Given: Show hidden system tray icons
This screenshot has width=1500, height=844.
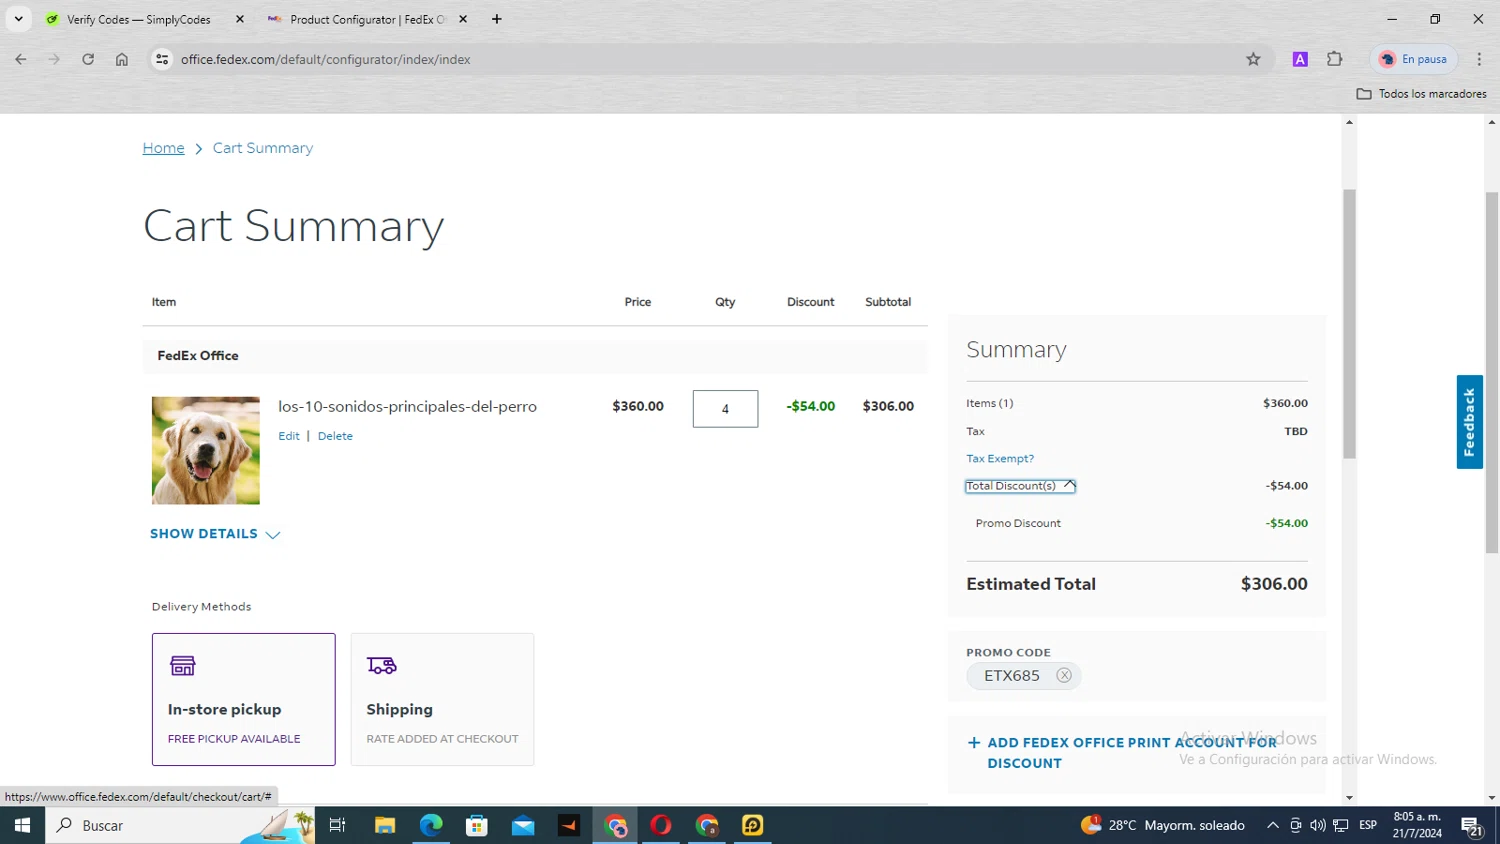Looking at the screenshot, I should click(1273, 825).
